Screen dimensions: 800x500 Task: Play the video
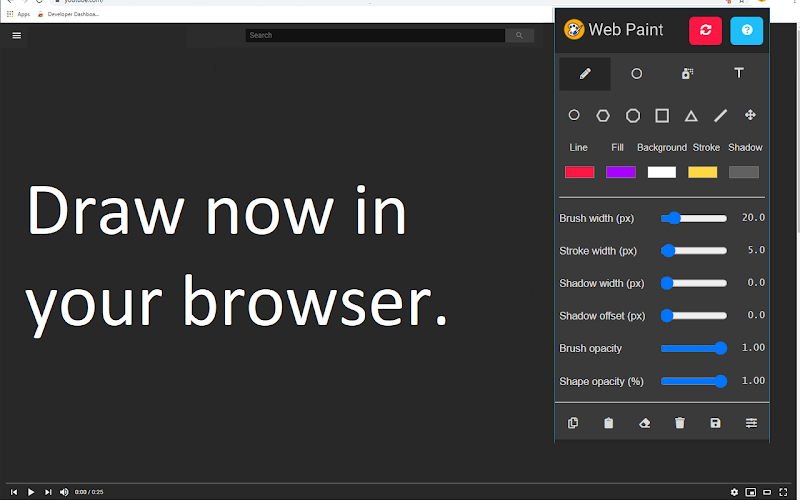31,492
